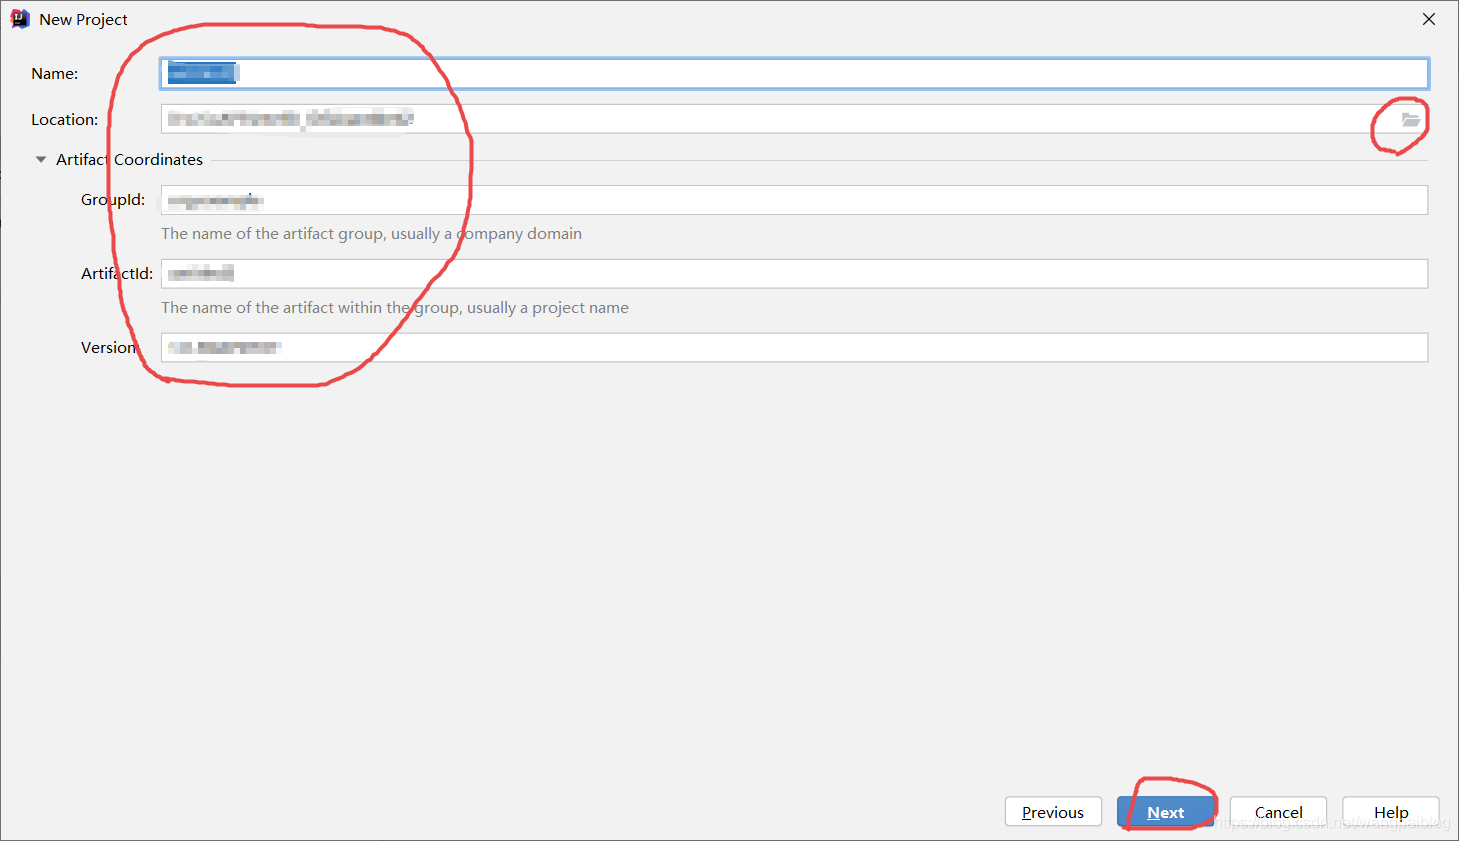The width and height of the screenshot is (1459, 841).
Task: Click the ArtifactId input field
Action: tap(794, 274)
